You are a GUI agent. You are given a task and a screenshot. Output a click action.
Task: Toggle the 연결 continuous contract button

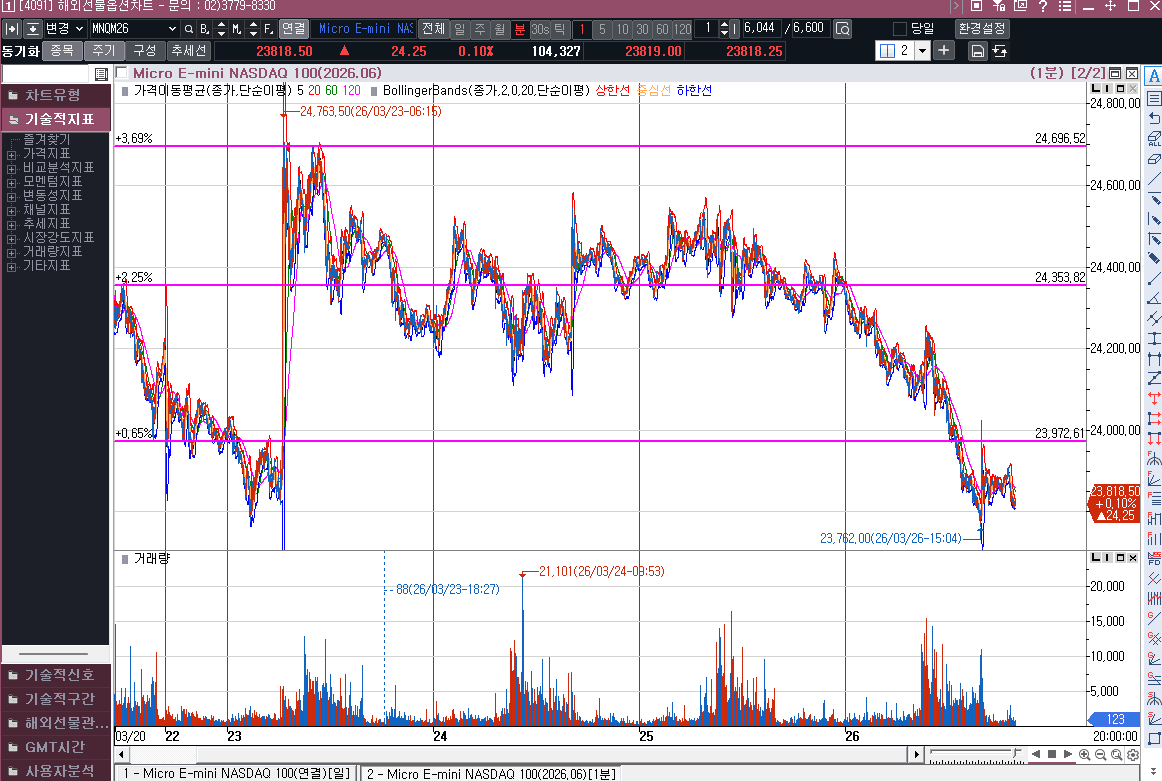click(293, 29)
